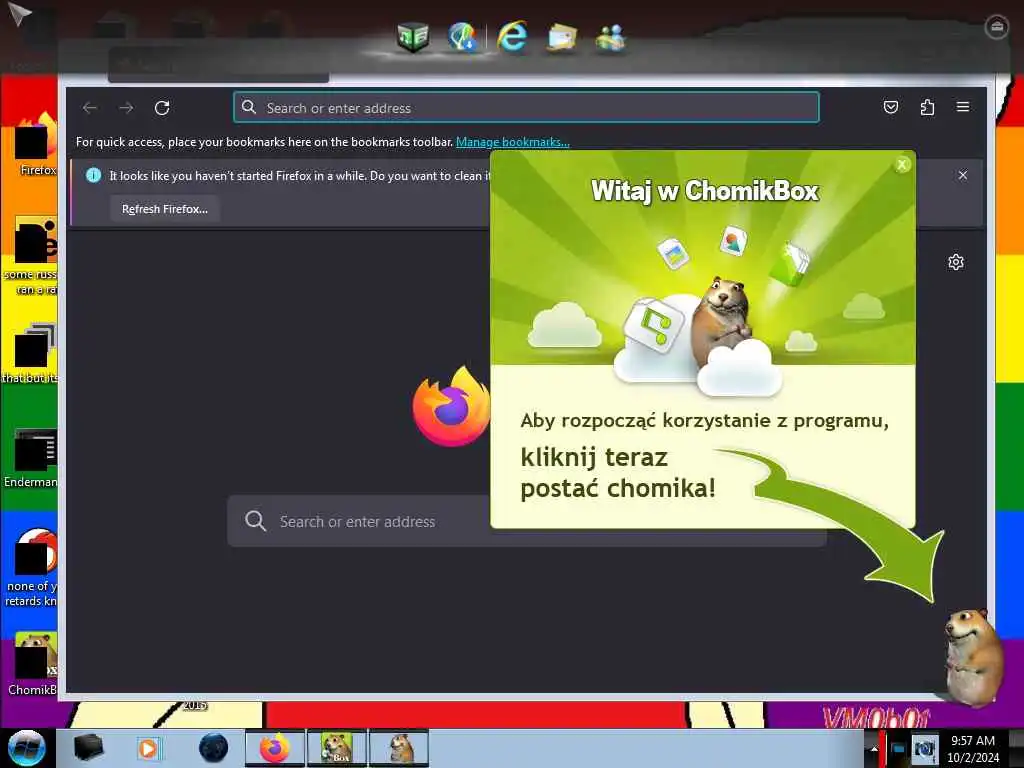Viewport: 1024px width, 768px height.
Task: Click the ChomikBox hamster character on the desktop
Action: [x=972, y=656]
